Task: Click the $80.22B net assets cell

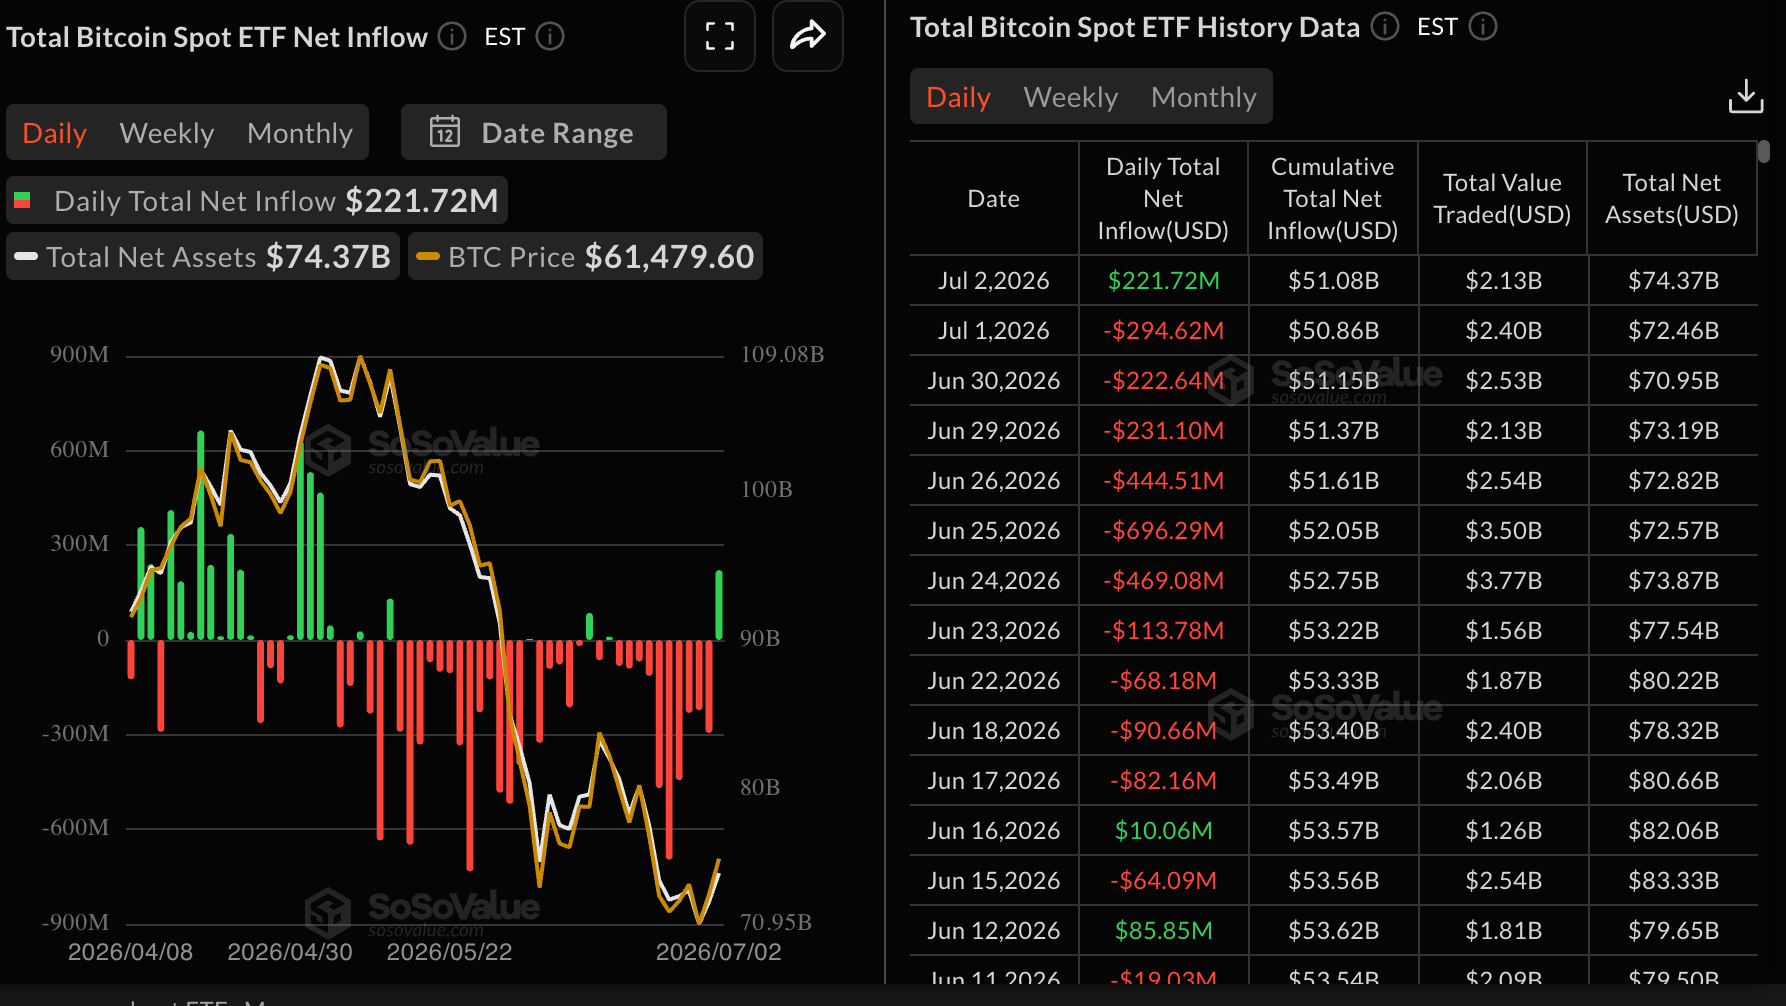Action: click(x=1673, y=681)
